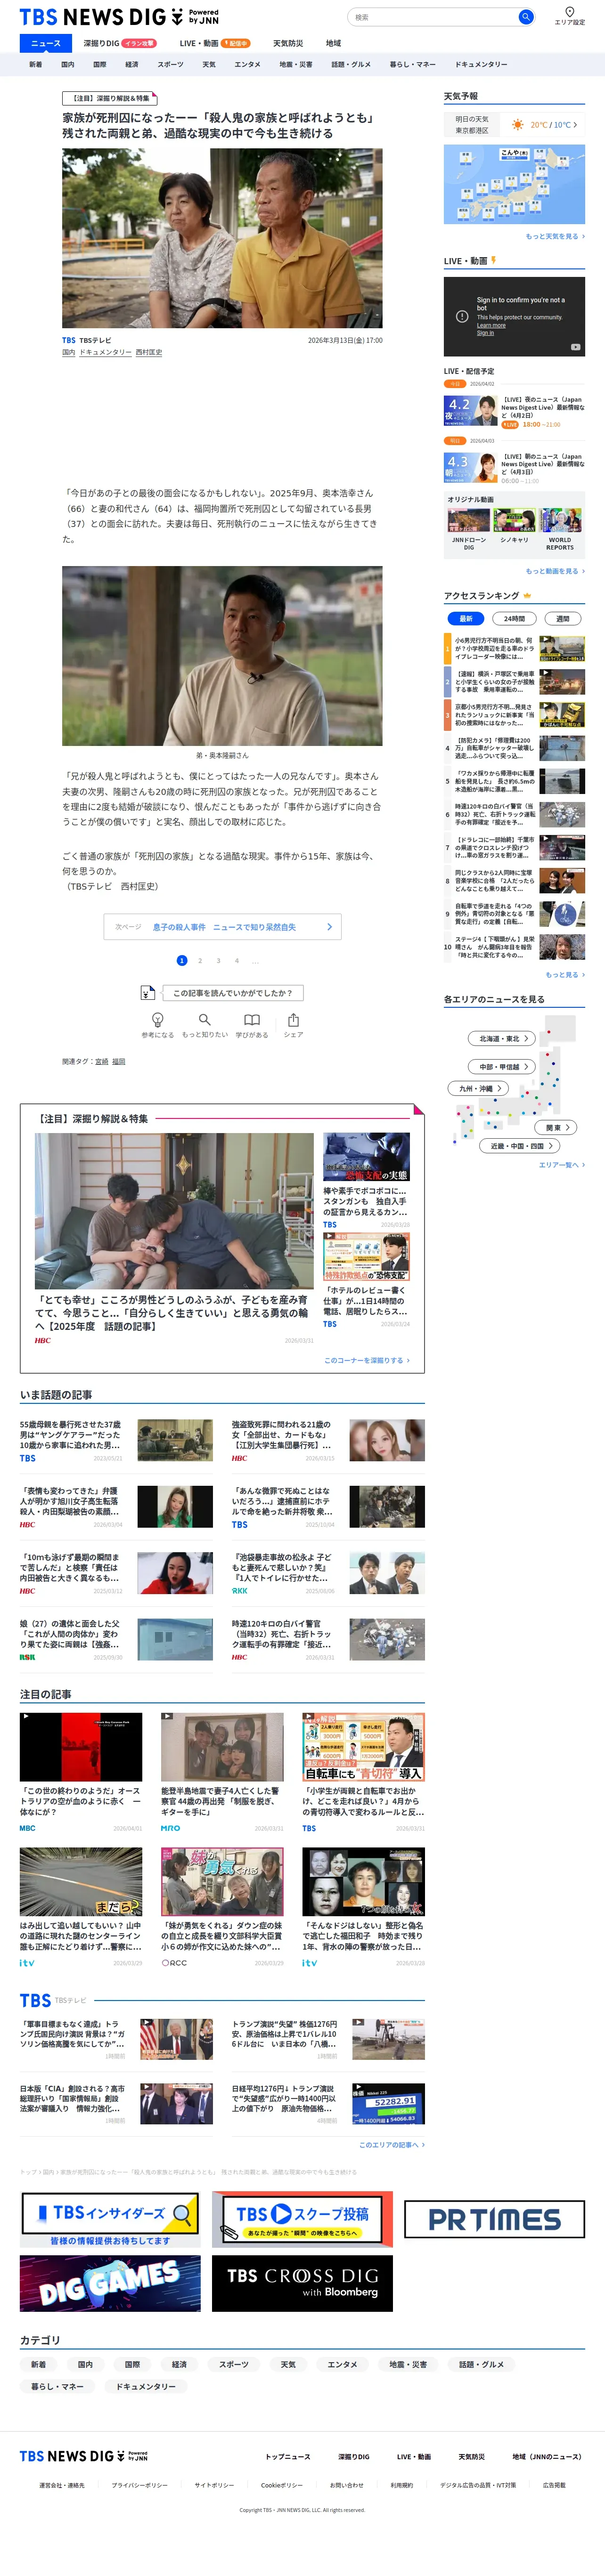
Task: Click このエリアの記事へ link
Action: point(392,2144)
